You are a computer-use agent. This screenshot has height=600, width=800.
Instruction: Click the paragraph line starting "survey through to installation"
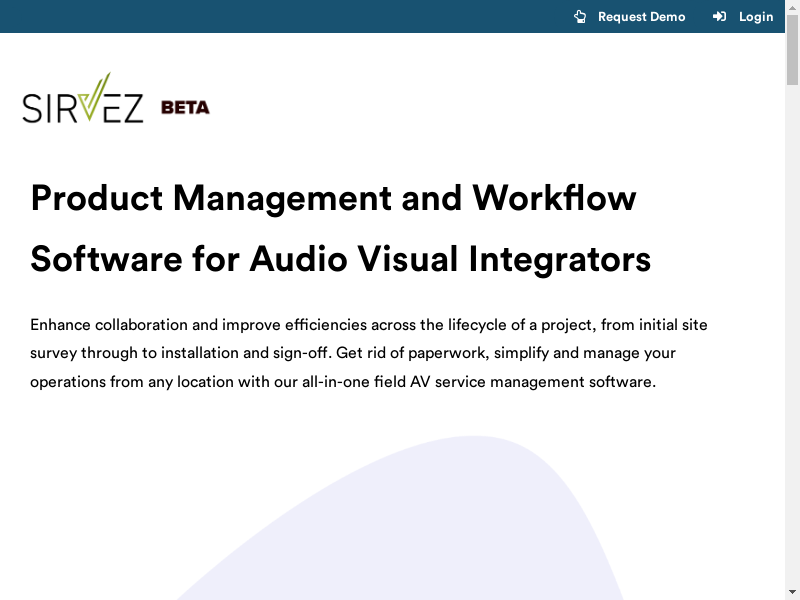pyautogui.click(x=352, y=353)
